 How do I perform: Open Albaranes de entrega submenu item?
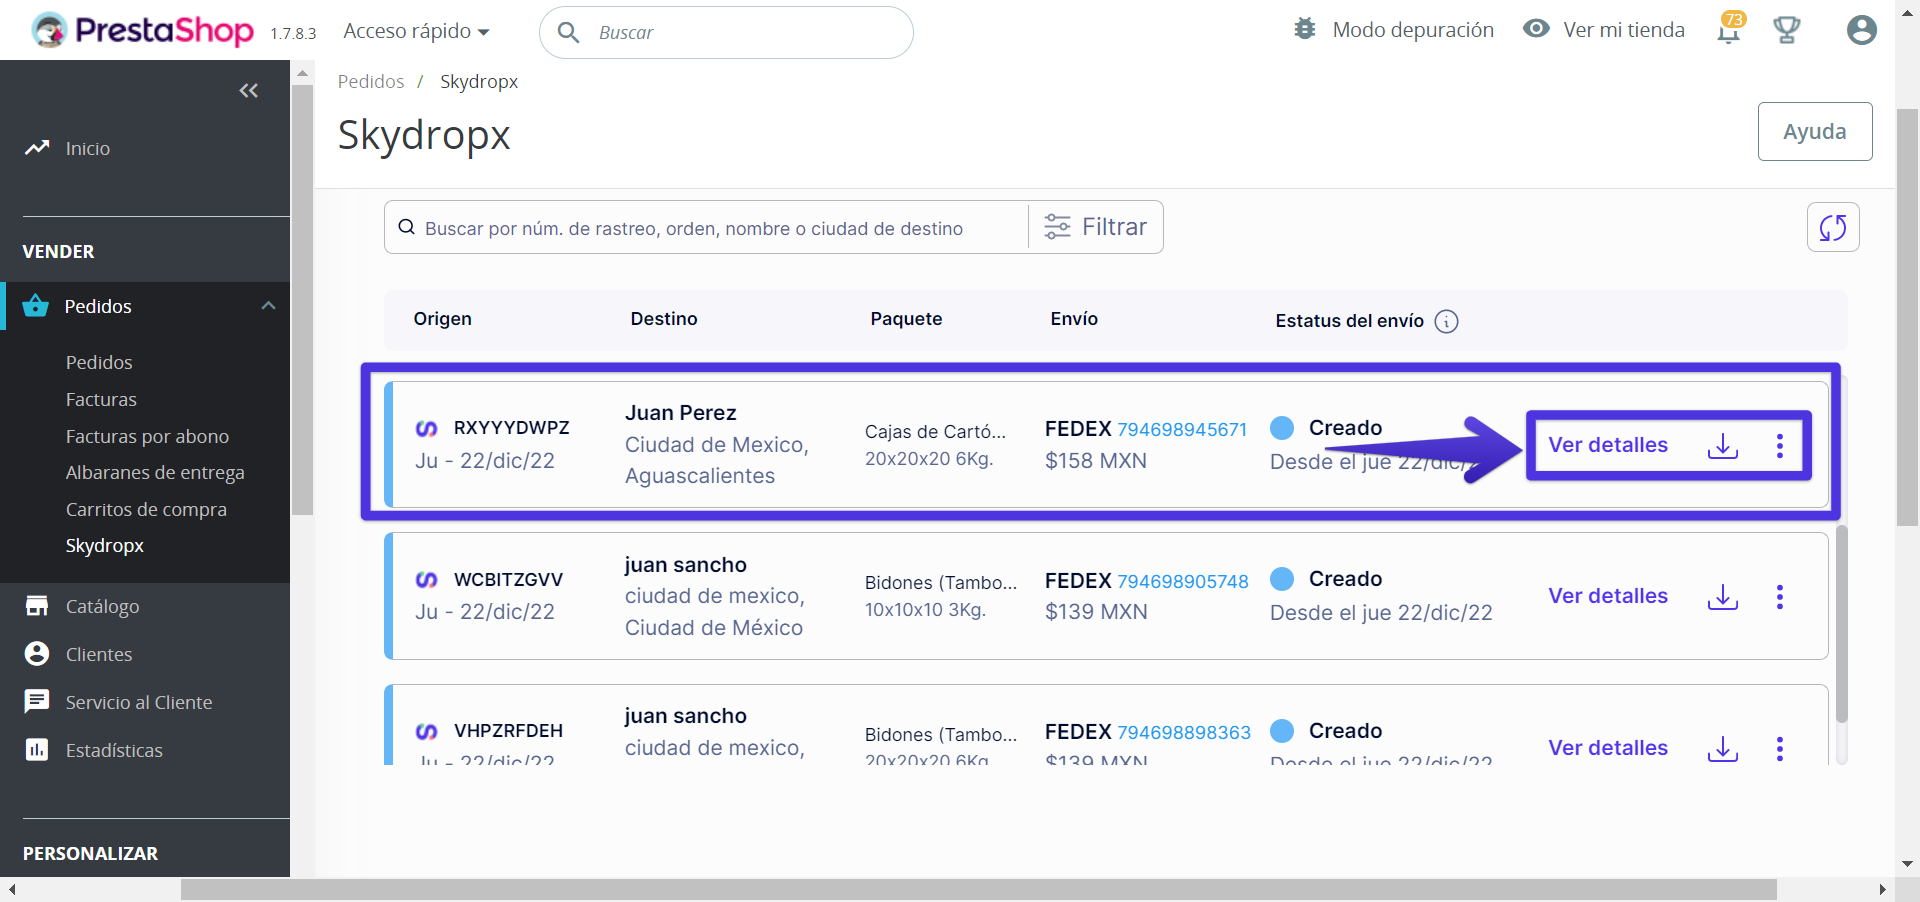[x=155, y=472]
